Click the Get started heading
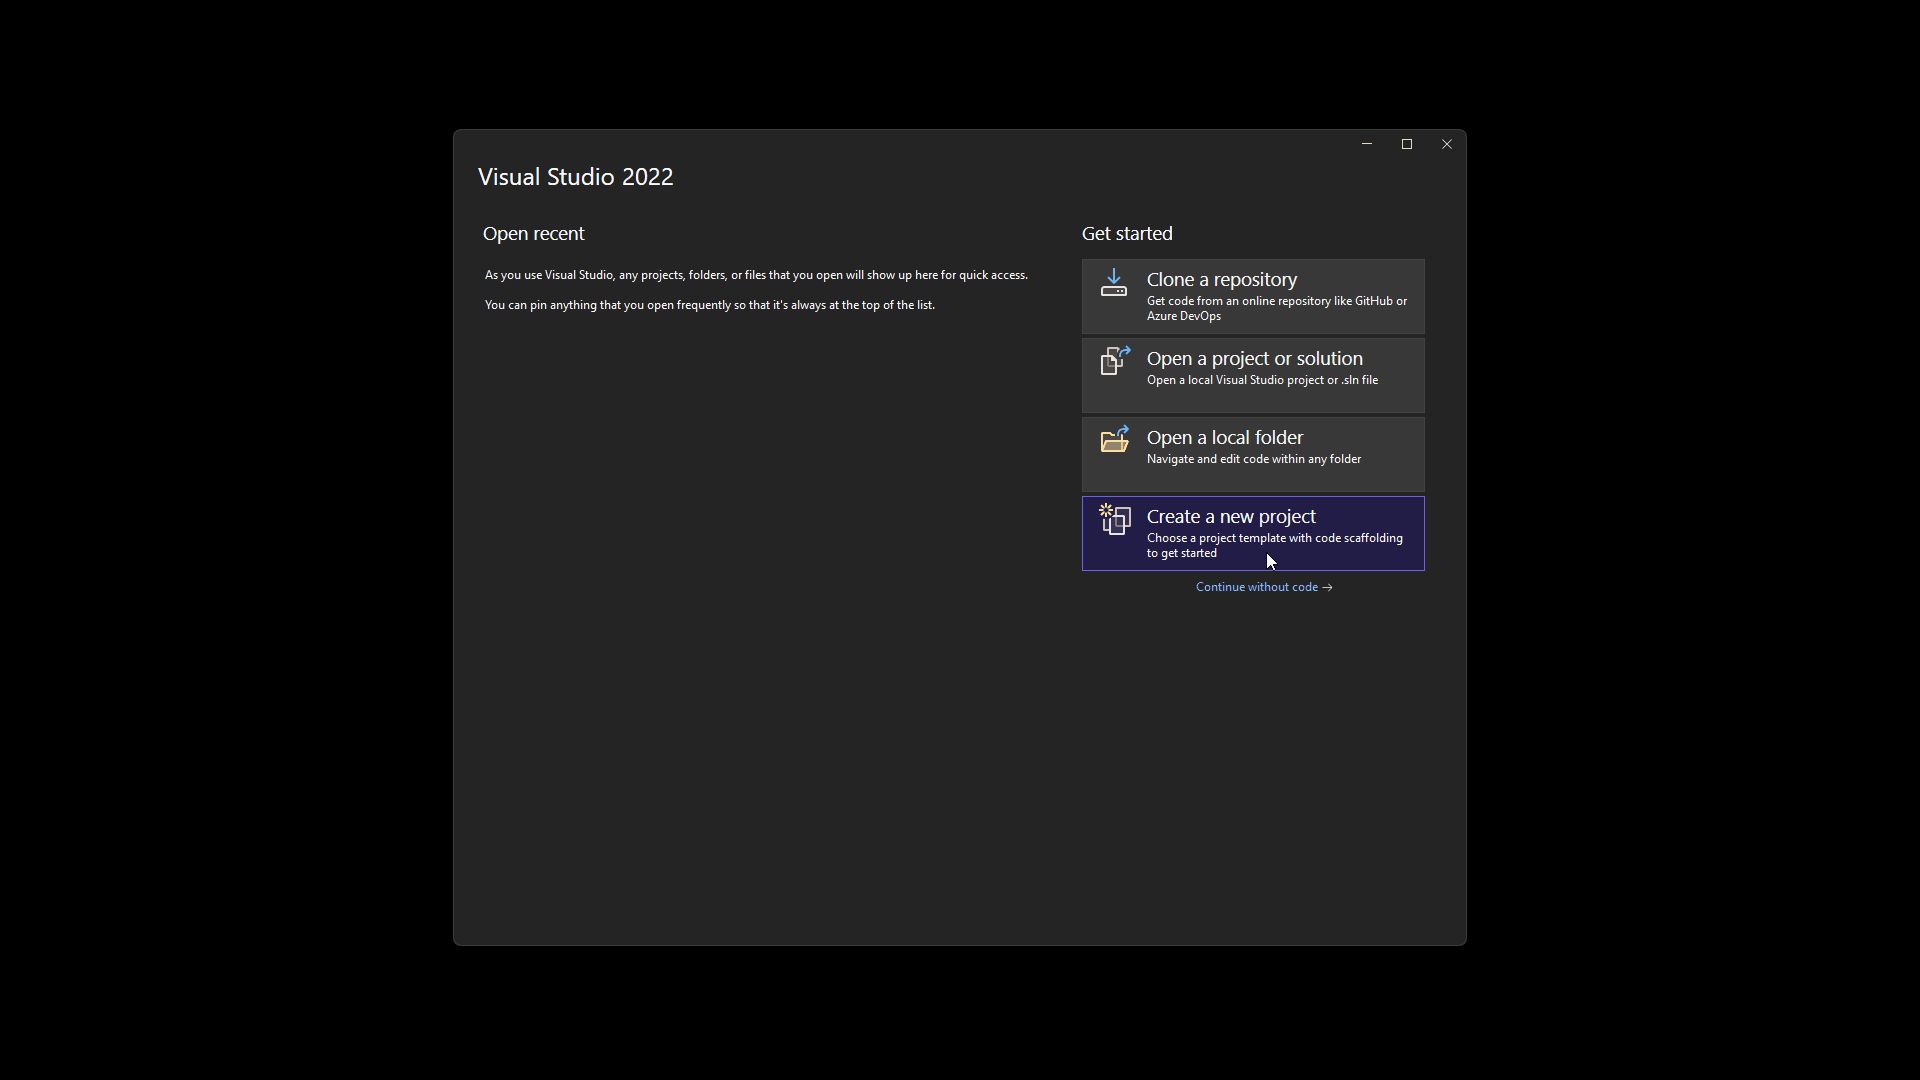The width and height of the screenshot is (1920, 1080). pyautogui.click(x=1126, y=234)
